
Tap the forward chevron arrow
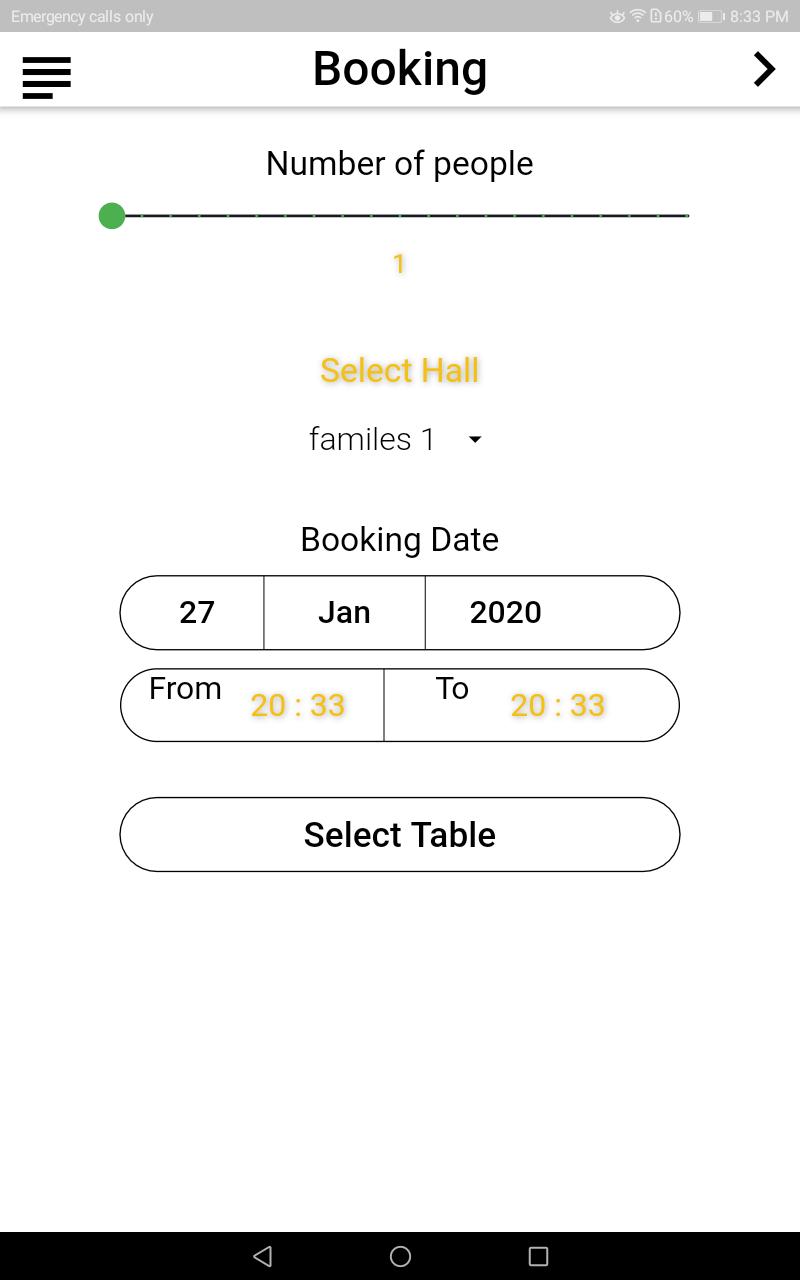(x=764, y=69)
